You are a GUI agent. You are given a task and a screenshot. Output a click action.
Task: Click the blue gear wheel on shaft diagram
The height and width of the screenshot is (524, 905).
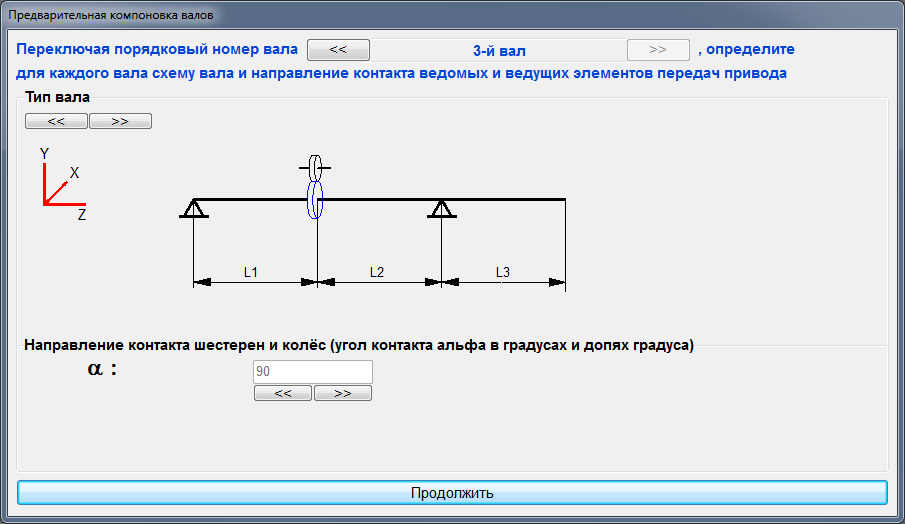[315, 200]
